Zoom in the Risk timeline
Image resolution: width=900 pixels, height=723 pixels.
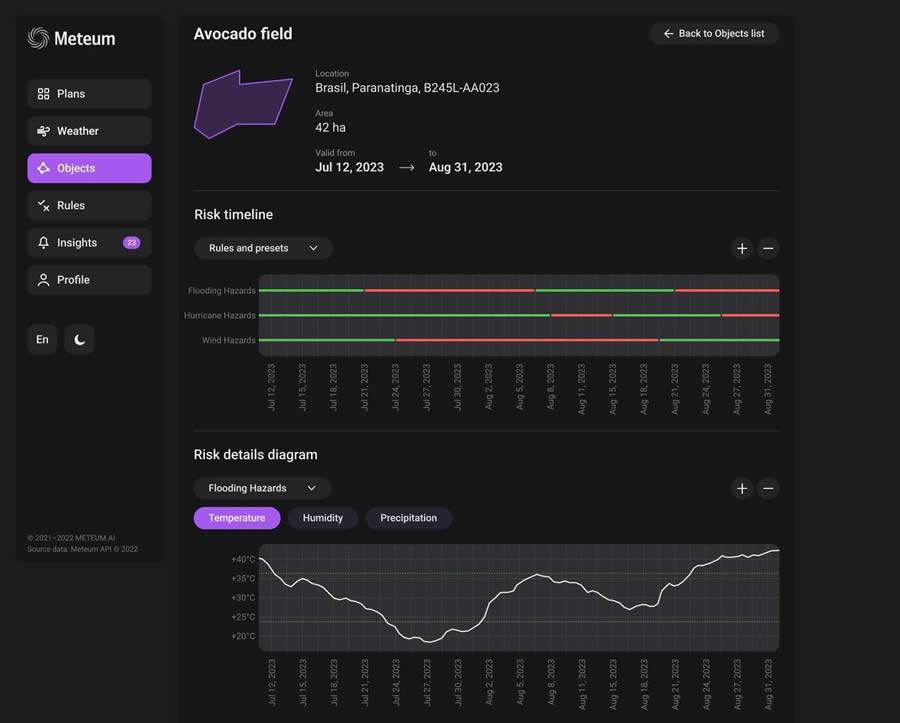pyautogui.click(x=742, y=249)
